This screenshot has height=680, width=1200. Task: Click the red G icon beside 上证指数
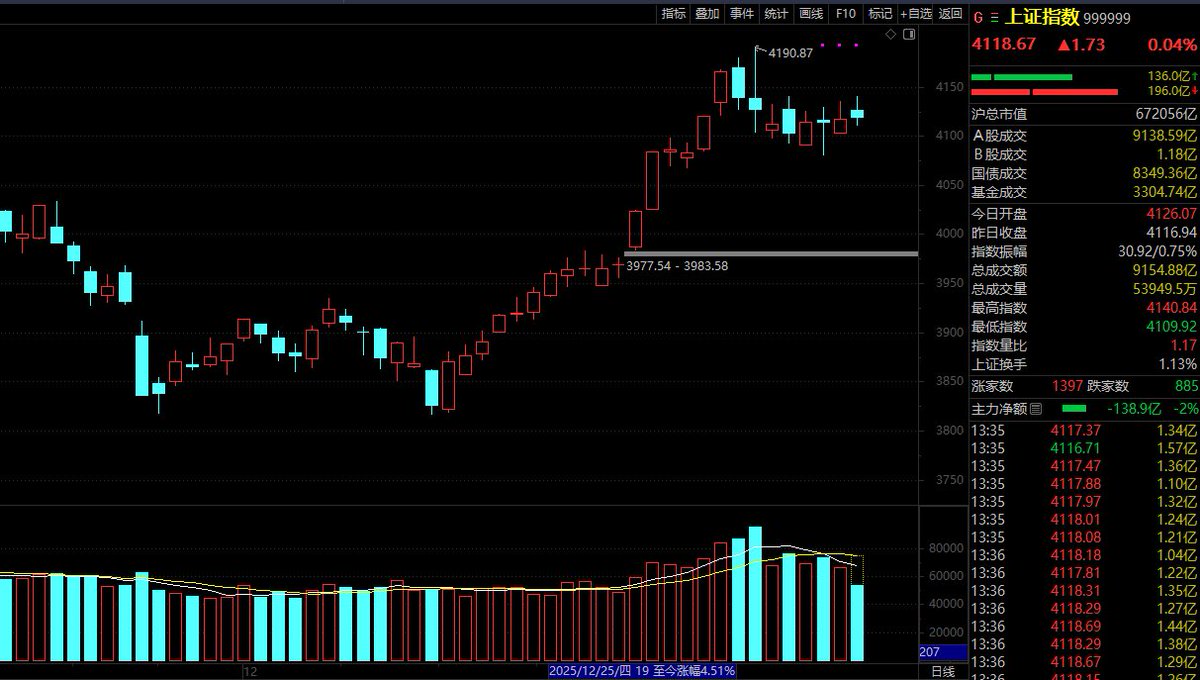click(x=979, y=17)
